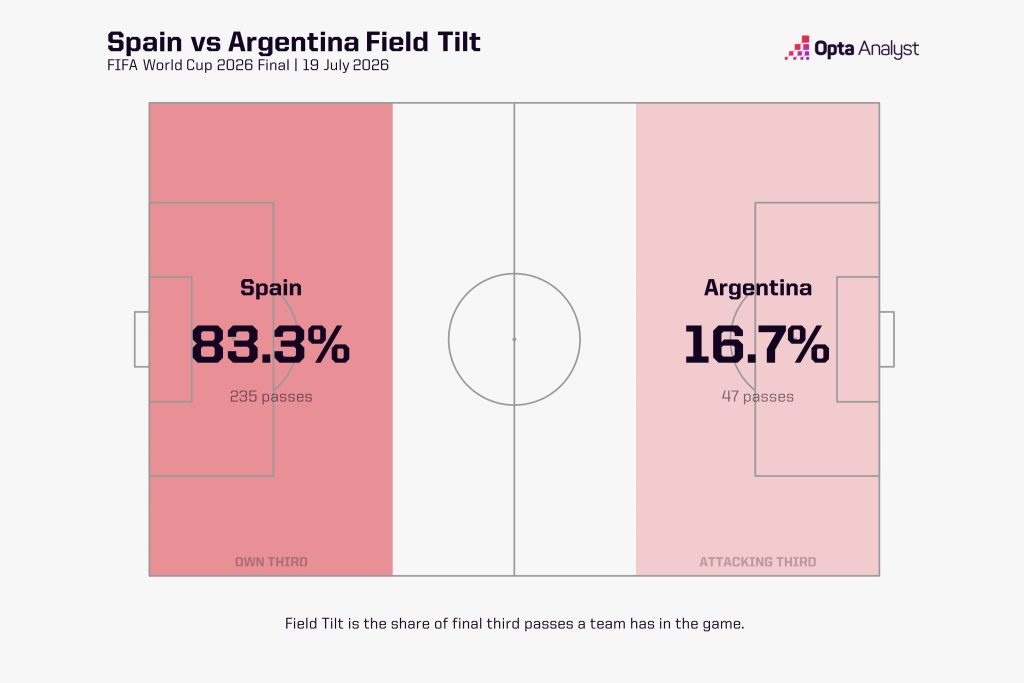The width and height of the screenshot is (1024, 683).
Task: Click the left six-yard box
Action: click(170, 339)
